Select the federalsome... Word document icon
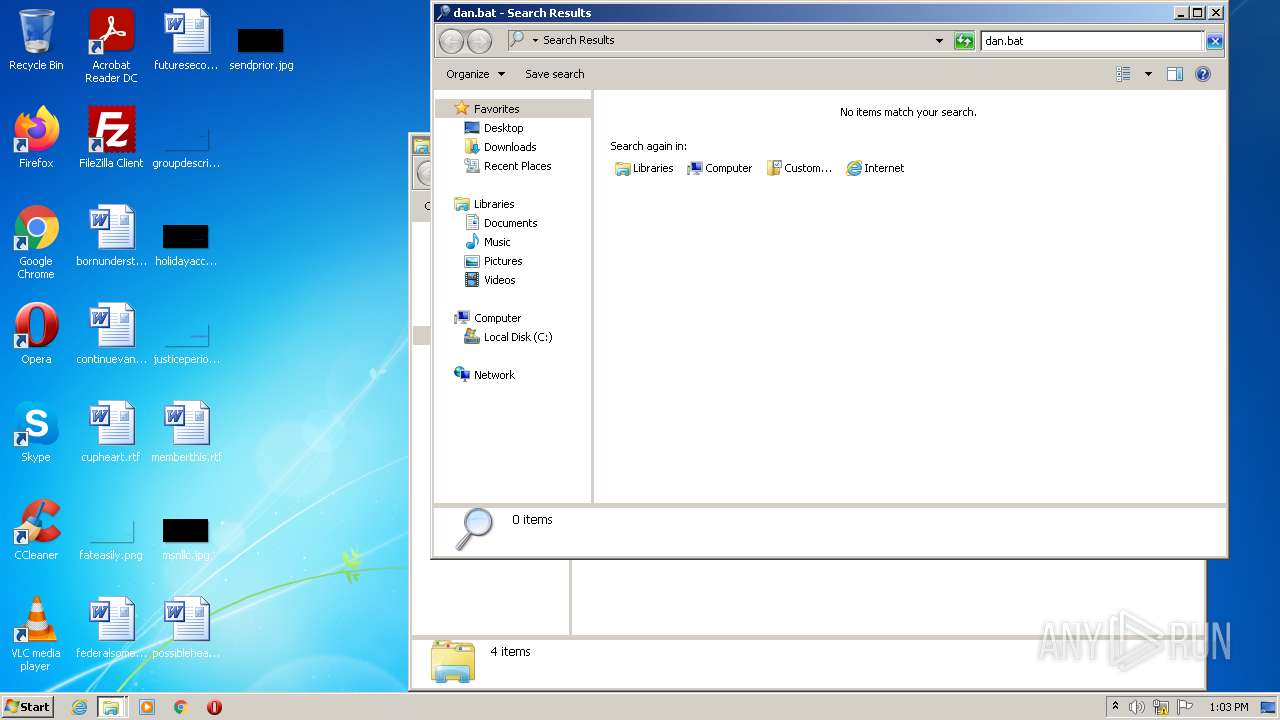The width and height of the screenshot is (1280, 720). (111, 628)
